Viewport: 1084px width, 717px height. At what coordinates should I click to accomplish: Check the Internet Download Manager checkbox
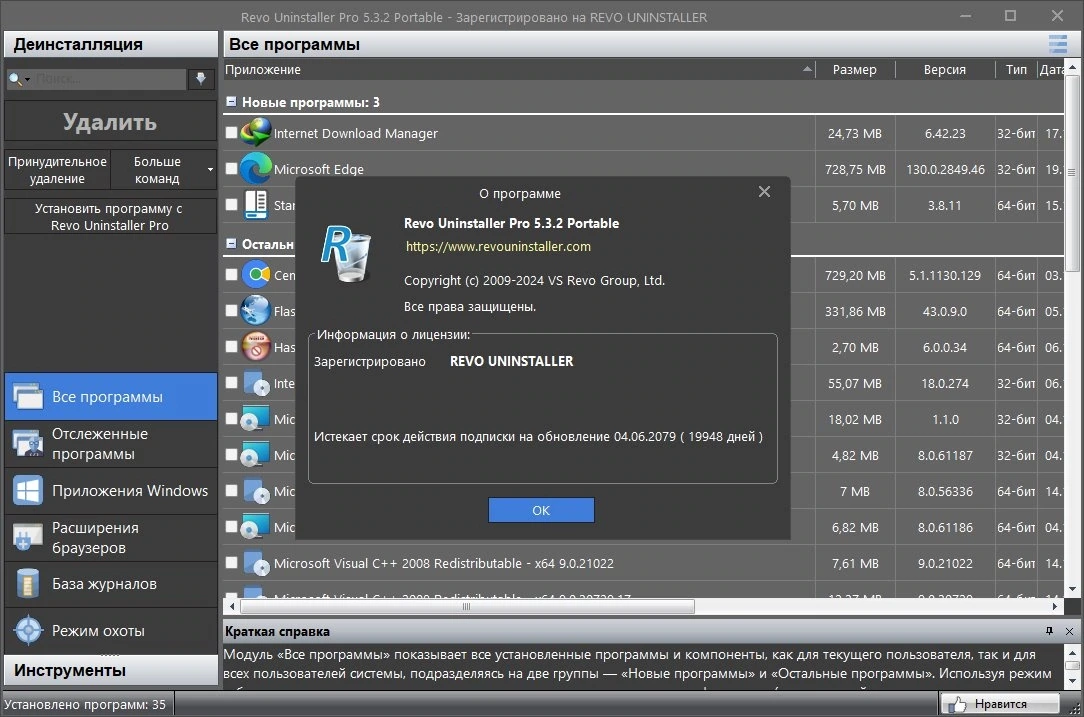coord(232,132)
